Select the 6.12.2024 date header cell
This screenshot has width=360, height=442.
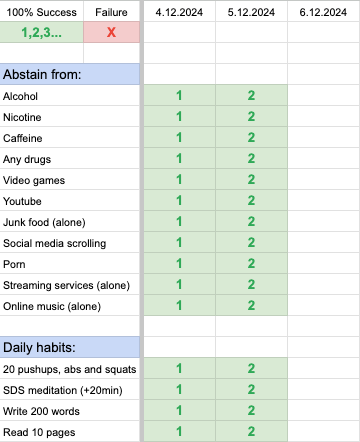click(x=323, y=12)
